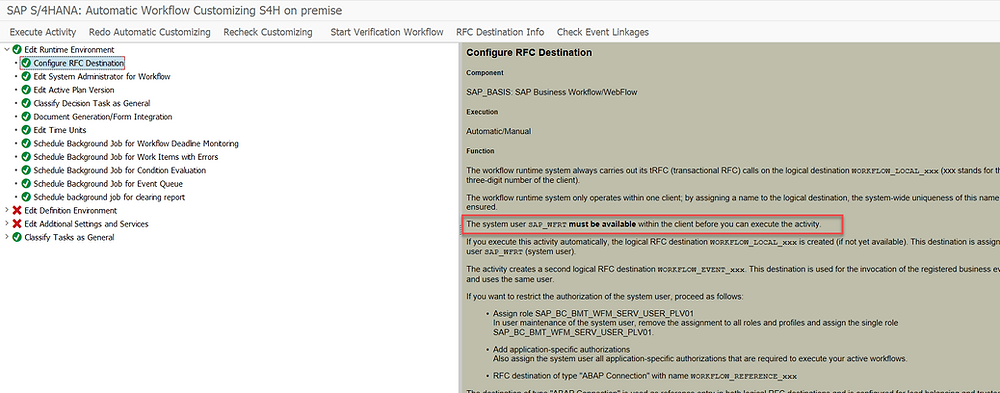Open RFC Destination Info
This screenshot has height=393, width=1000.
tap(500, 32)
